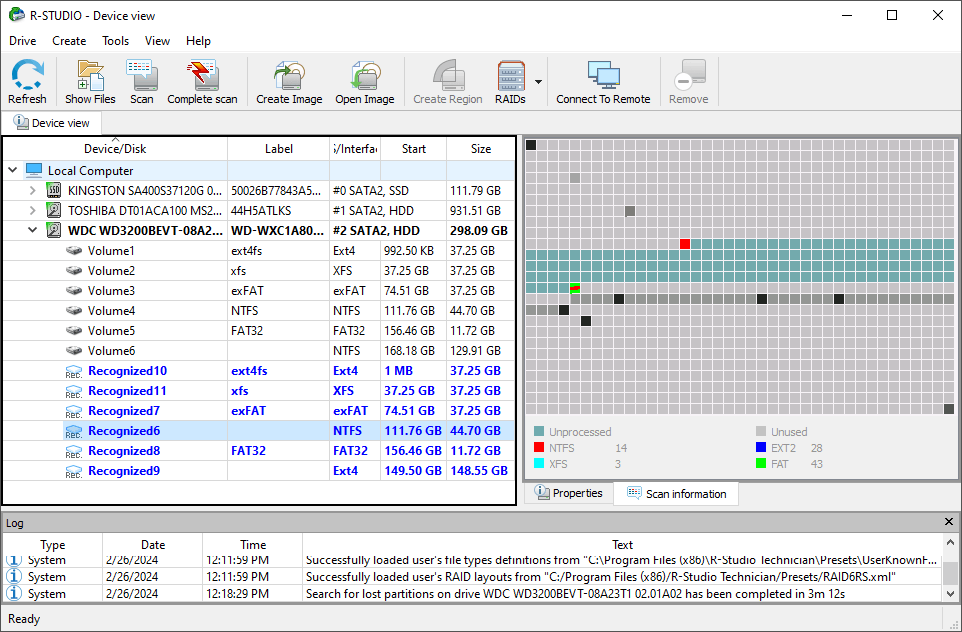Expand the TOSHIBA drive node
962x632 pixels.
(x=33, y=210)
